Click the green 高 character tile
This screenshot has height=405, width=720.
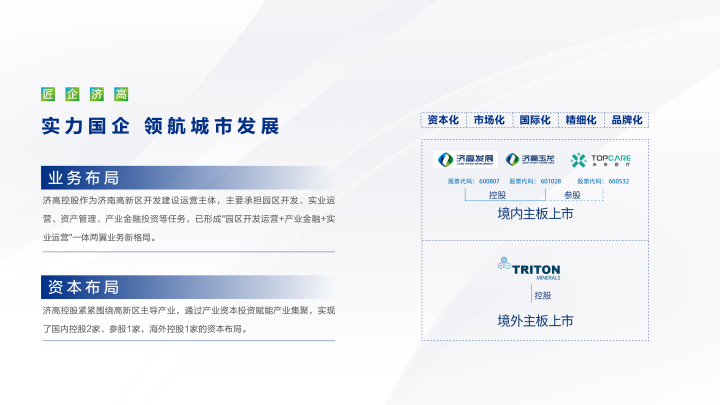pos(121,94)
